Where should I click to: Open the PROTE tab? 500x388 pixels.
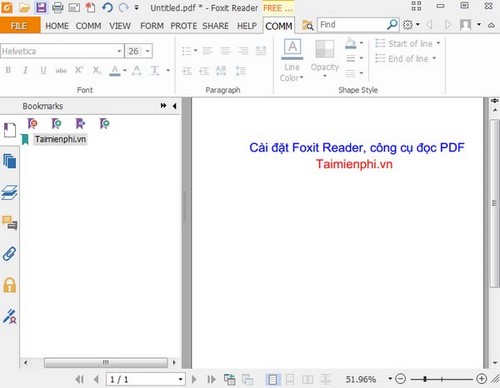[183, 26]
